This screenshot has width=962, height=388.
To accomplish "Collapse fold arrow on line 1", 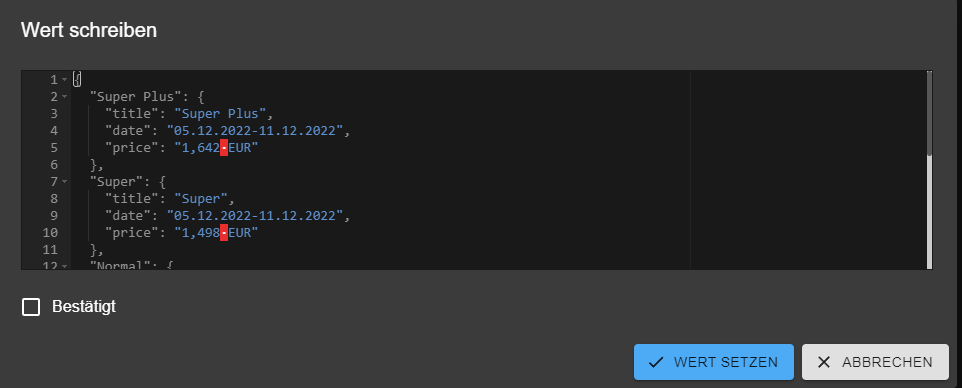I will coord(64,80).
